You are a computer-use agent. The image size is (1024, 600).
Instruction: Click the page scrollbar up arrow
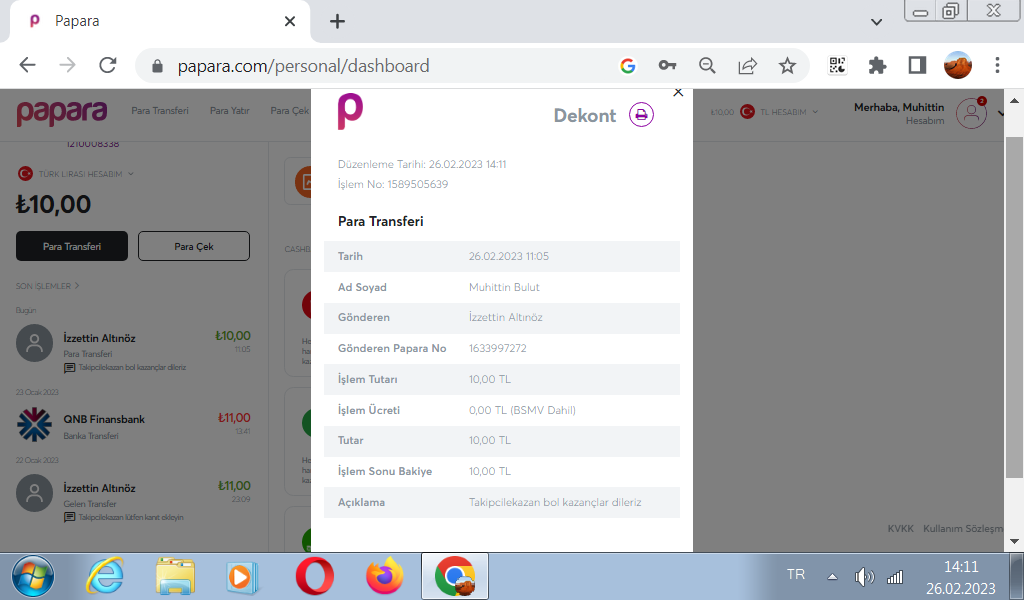(1014, 101)
